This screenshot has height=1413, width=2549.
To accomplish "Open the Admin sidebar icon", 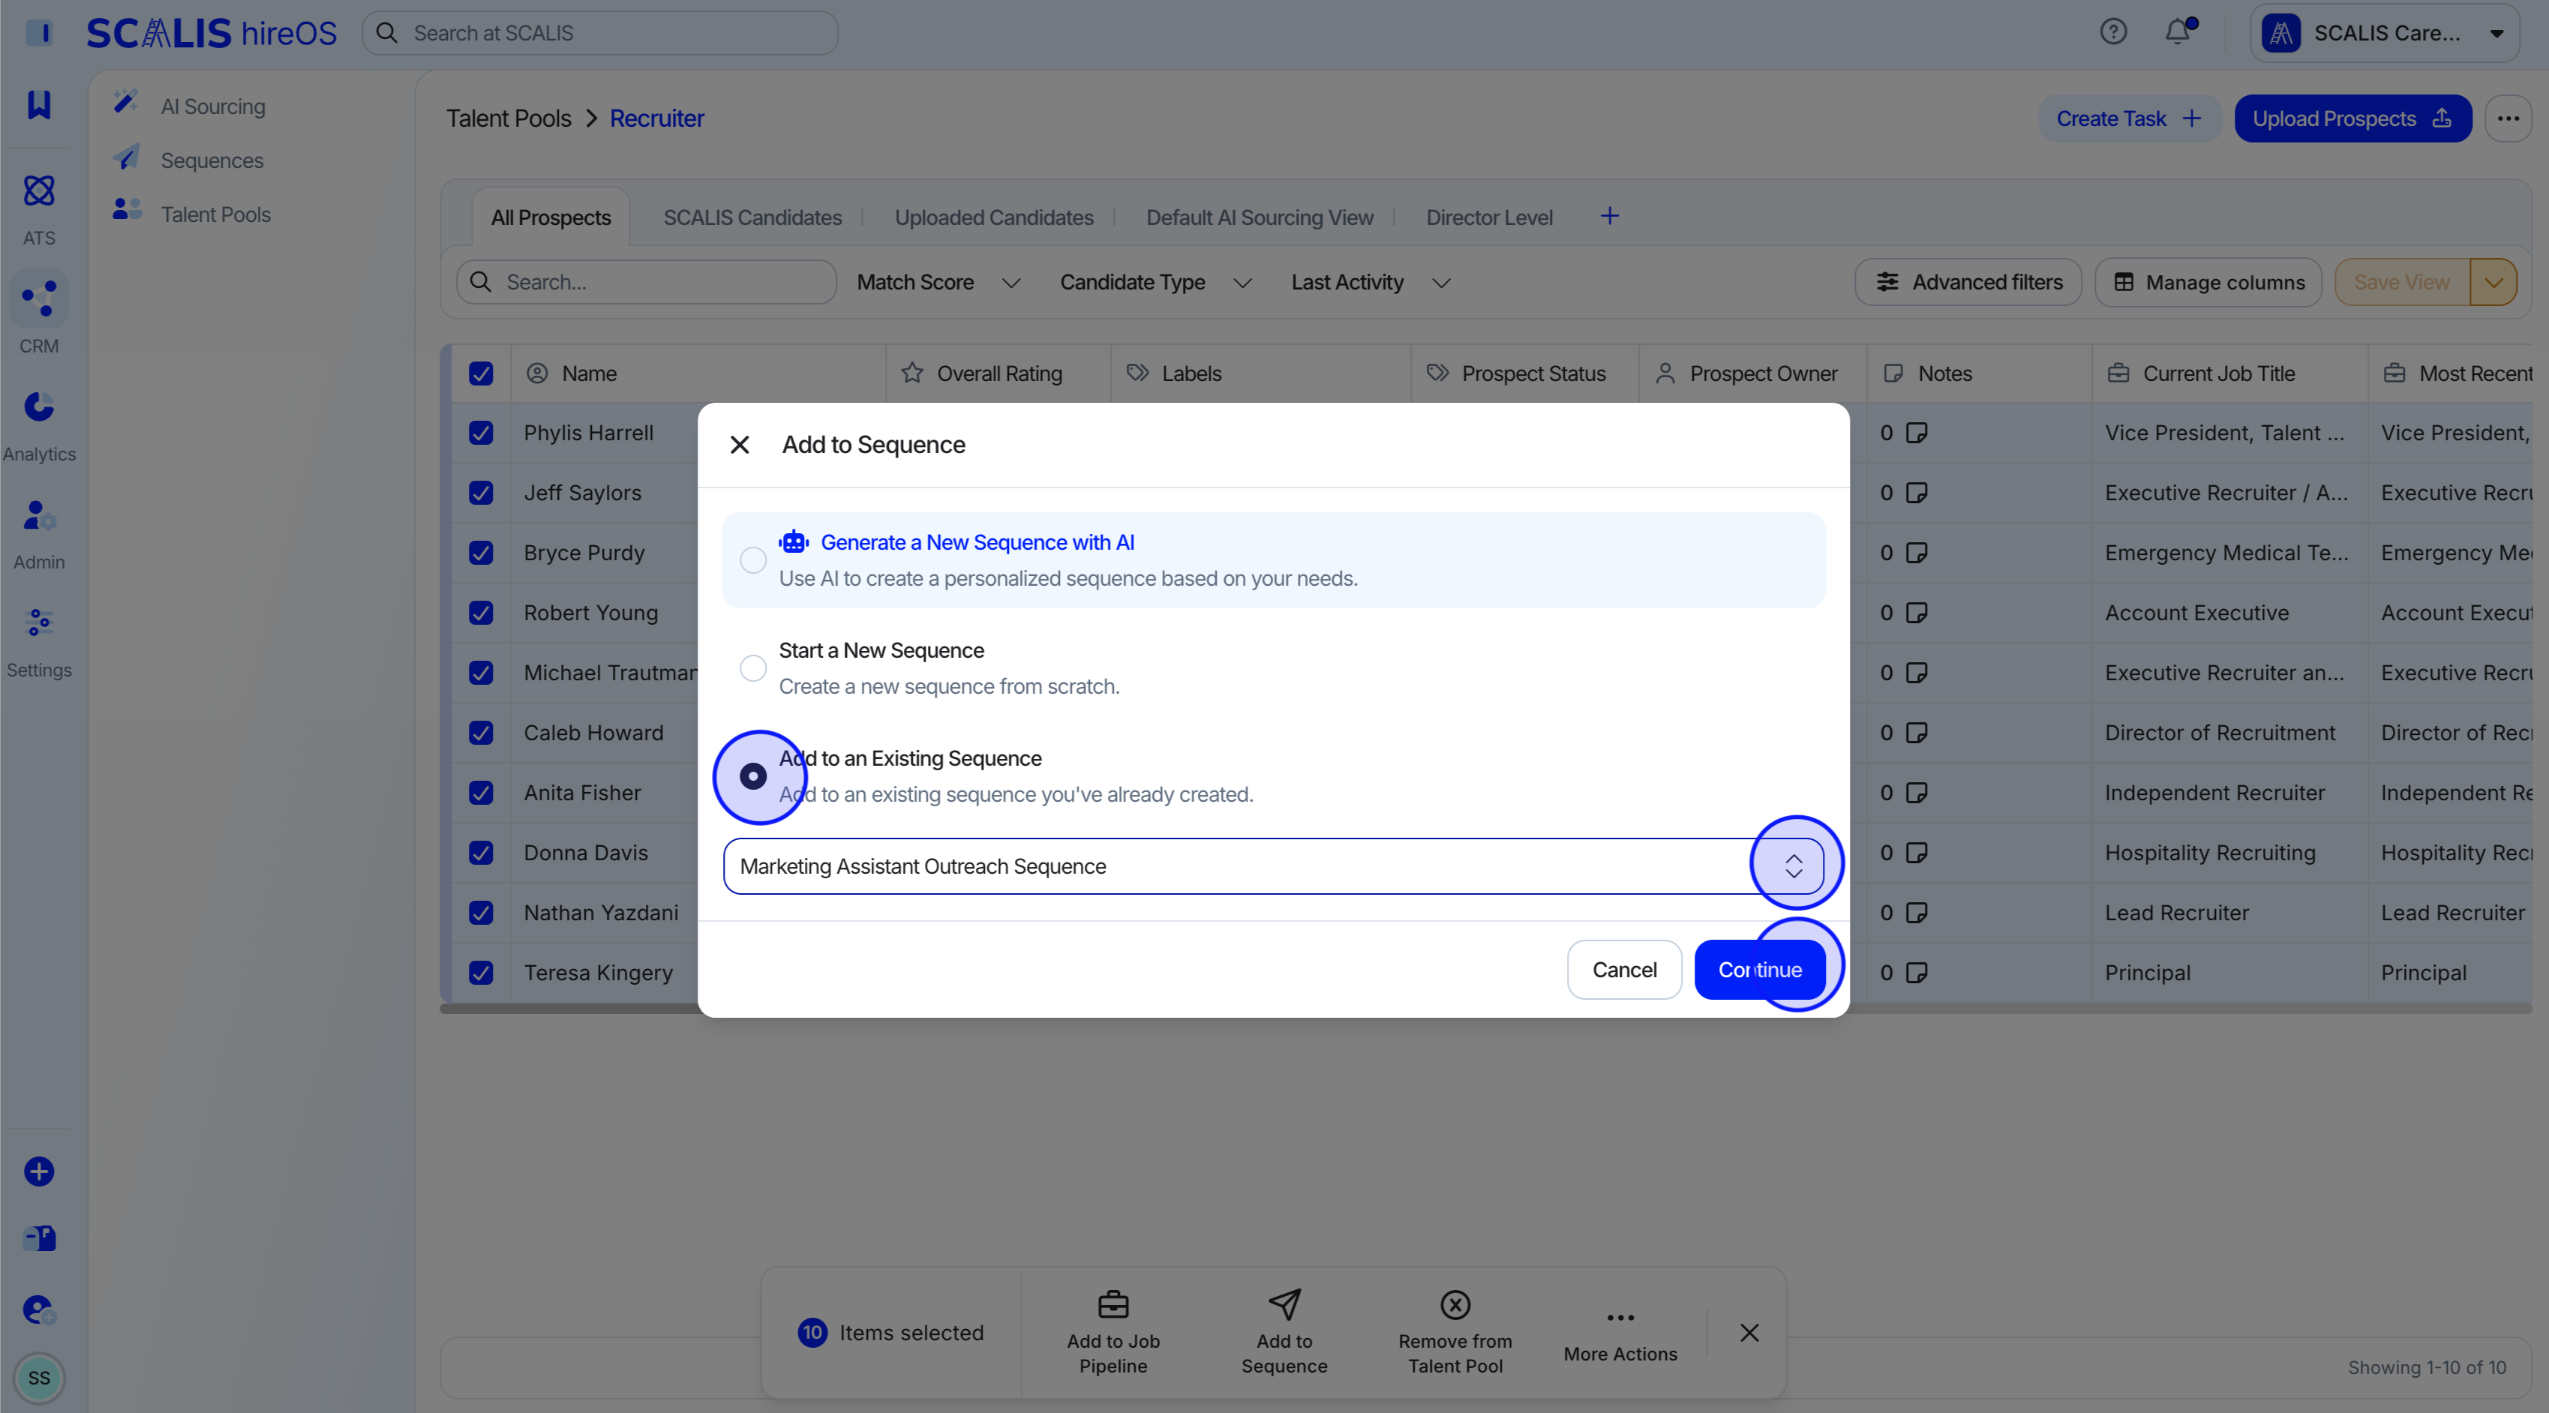I will (x=39, y=515).
